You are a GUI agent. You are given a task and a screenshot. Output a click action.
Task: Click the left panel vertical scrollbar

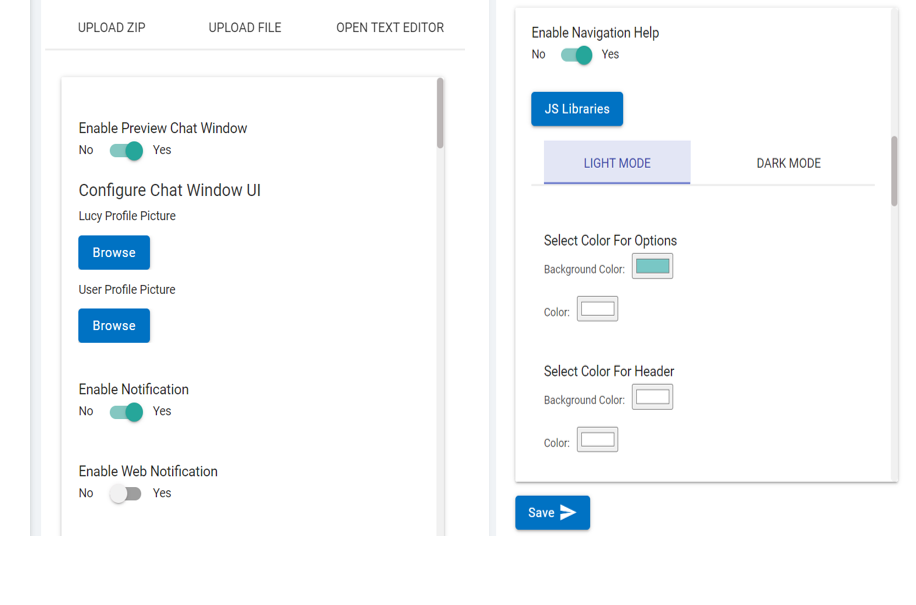pyautogui.click(x=440, y=113)
